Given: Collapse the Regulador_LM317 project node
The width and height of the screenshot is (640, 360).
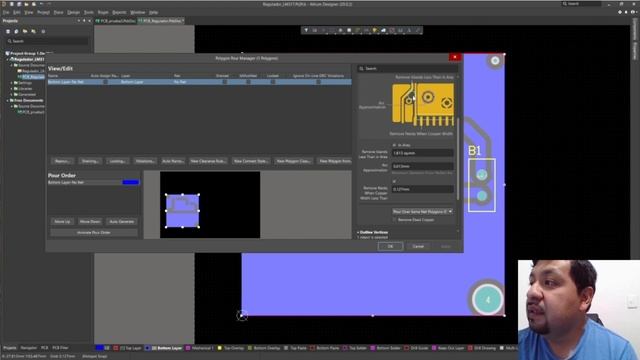Looking at the screenshot, I should tap(7, 59).
